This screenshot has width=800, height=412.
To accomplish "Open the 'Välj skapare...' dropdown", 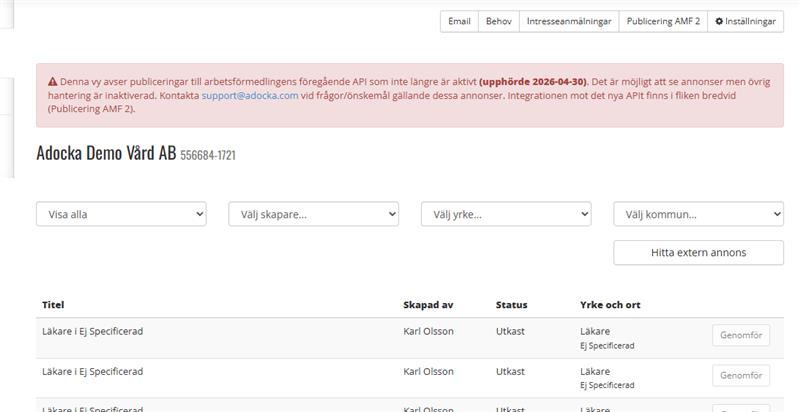I will pos(314,214).
